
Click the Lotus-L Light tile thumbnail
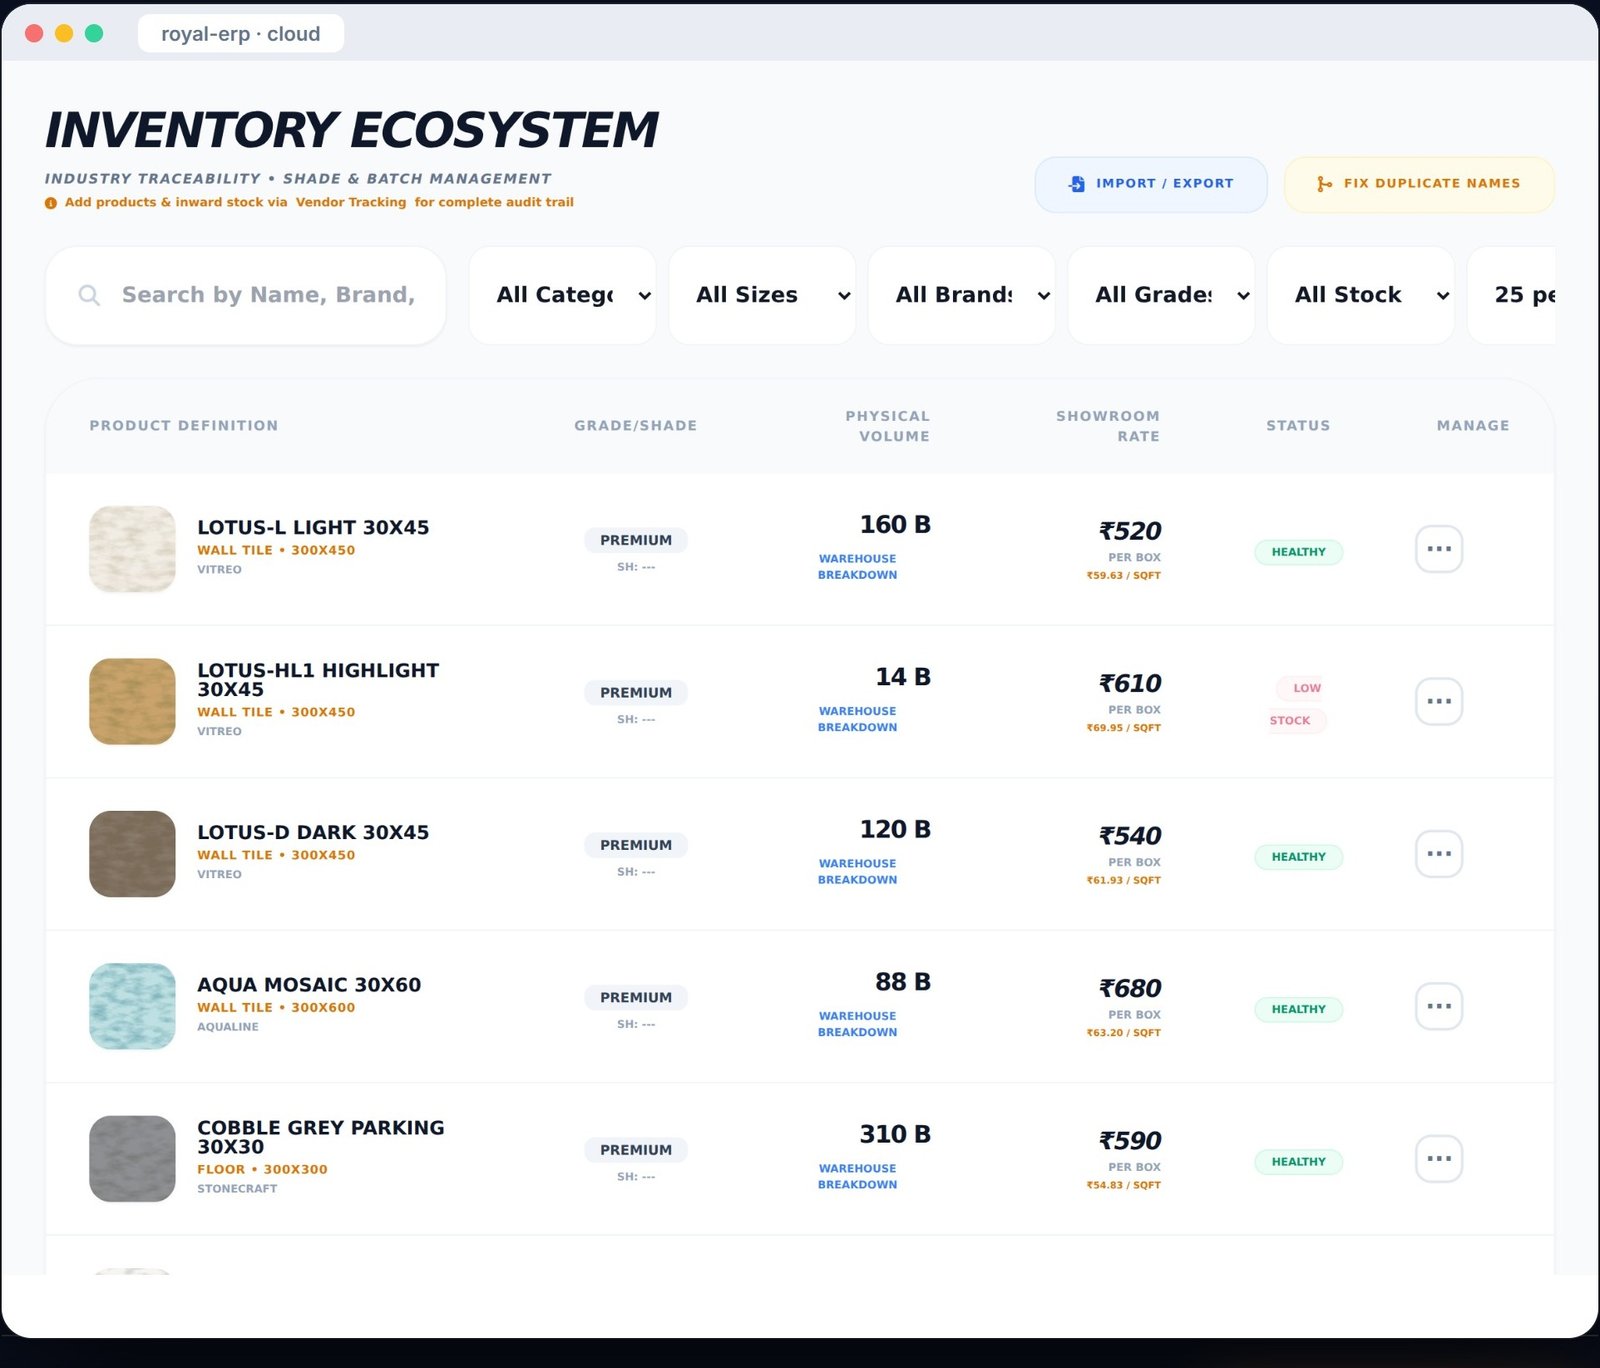click(x=132, y=549)
